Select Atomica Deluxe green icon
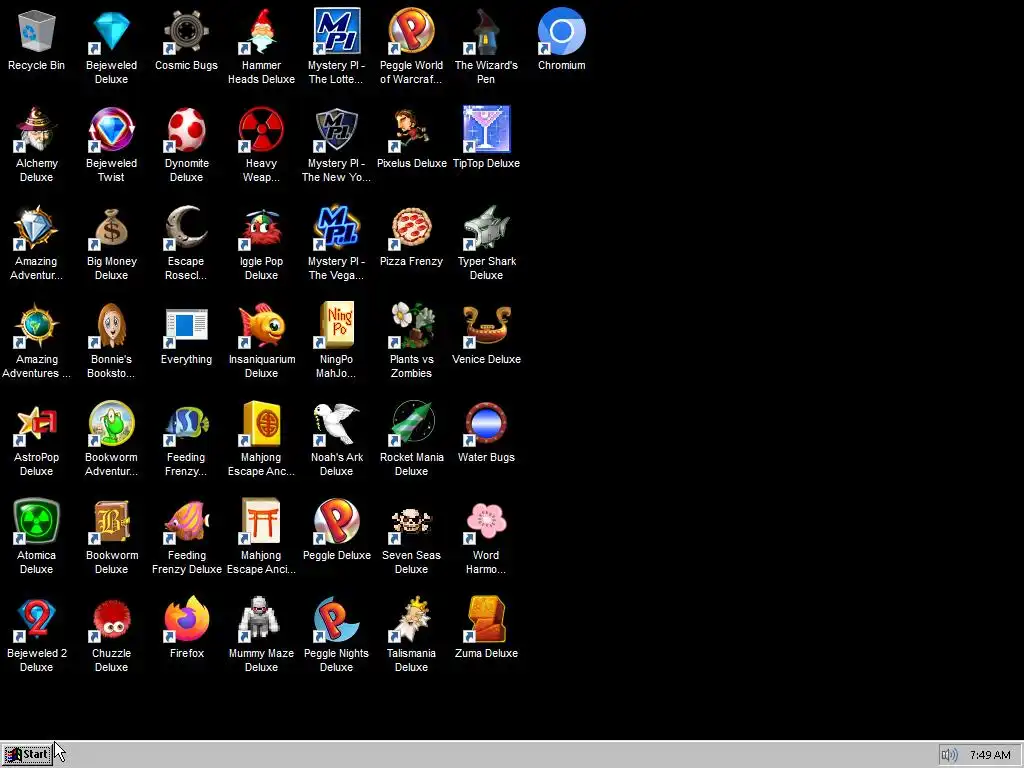Viewport: 1024px width, 768px height. coord(37,521)
